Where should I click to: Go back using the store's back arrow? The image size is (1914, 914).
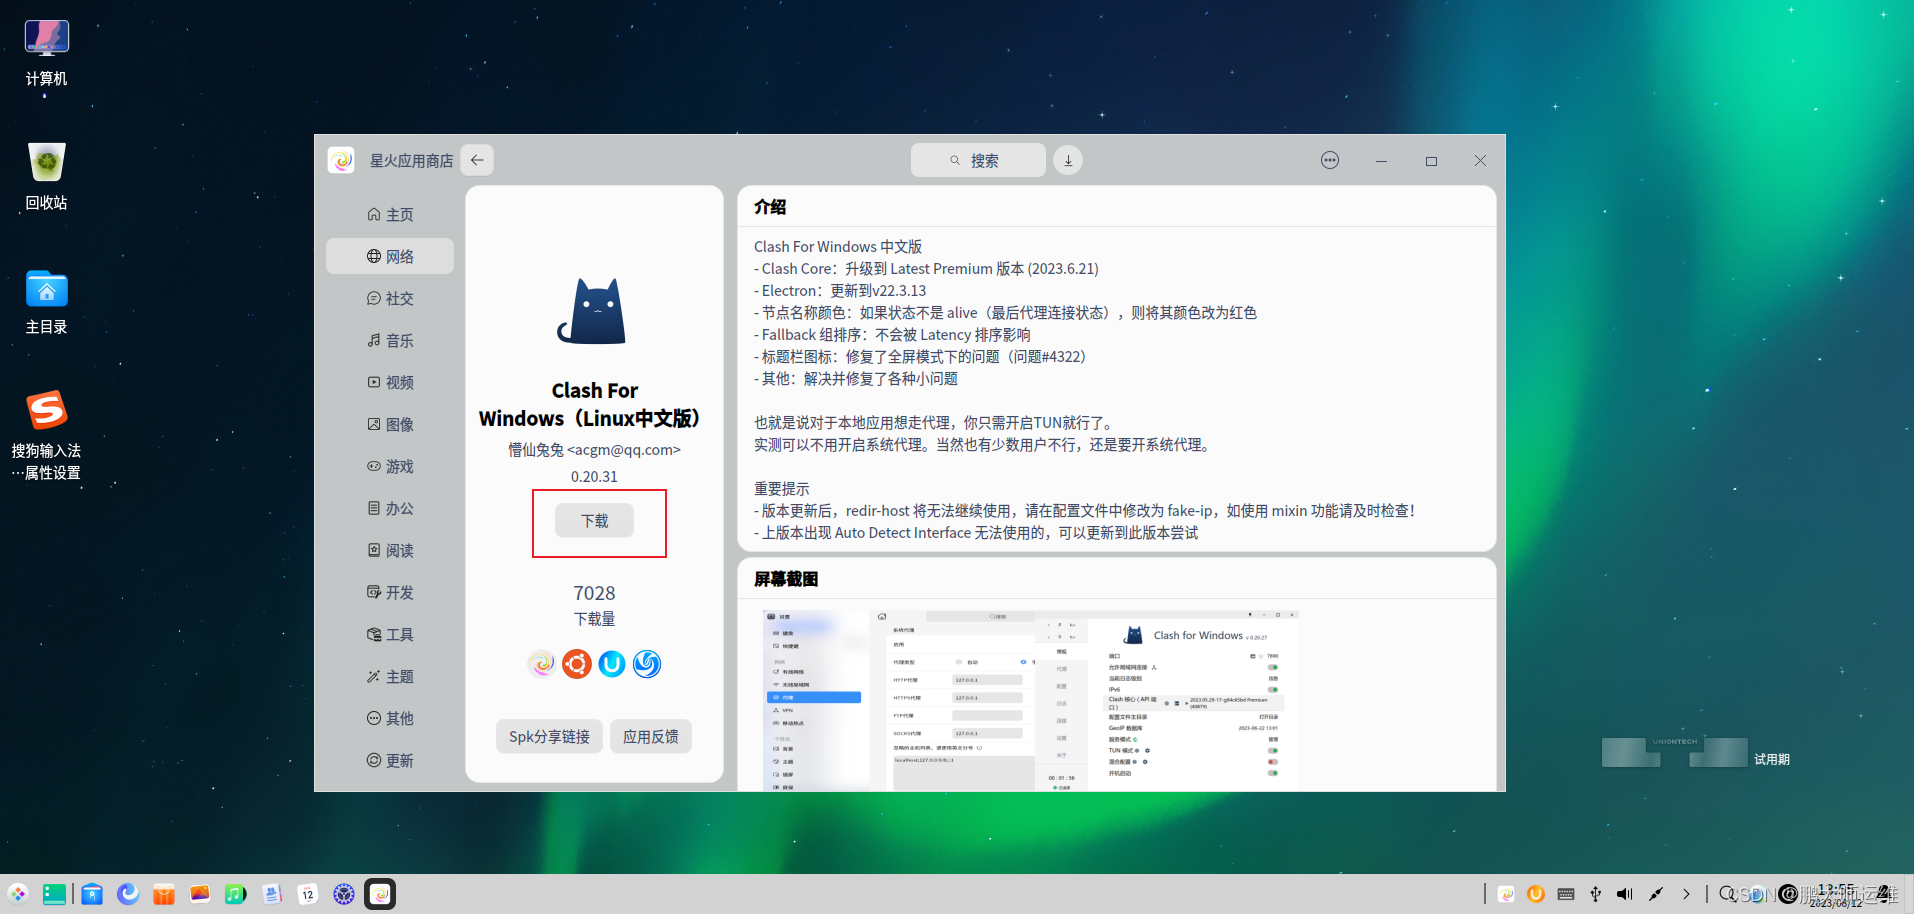pos(477,160)
